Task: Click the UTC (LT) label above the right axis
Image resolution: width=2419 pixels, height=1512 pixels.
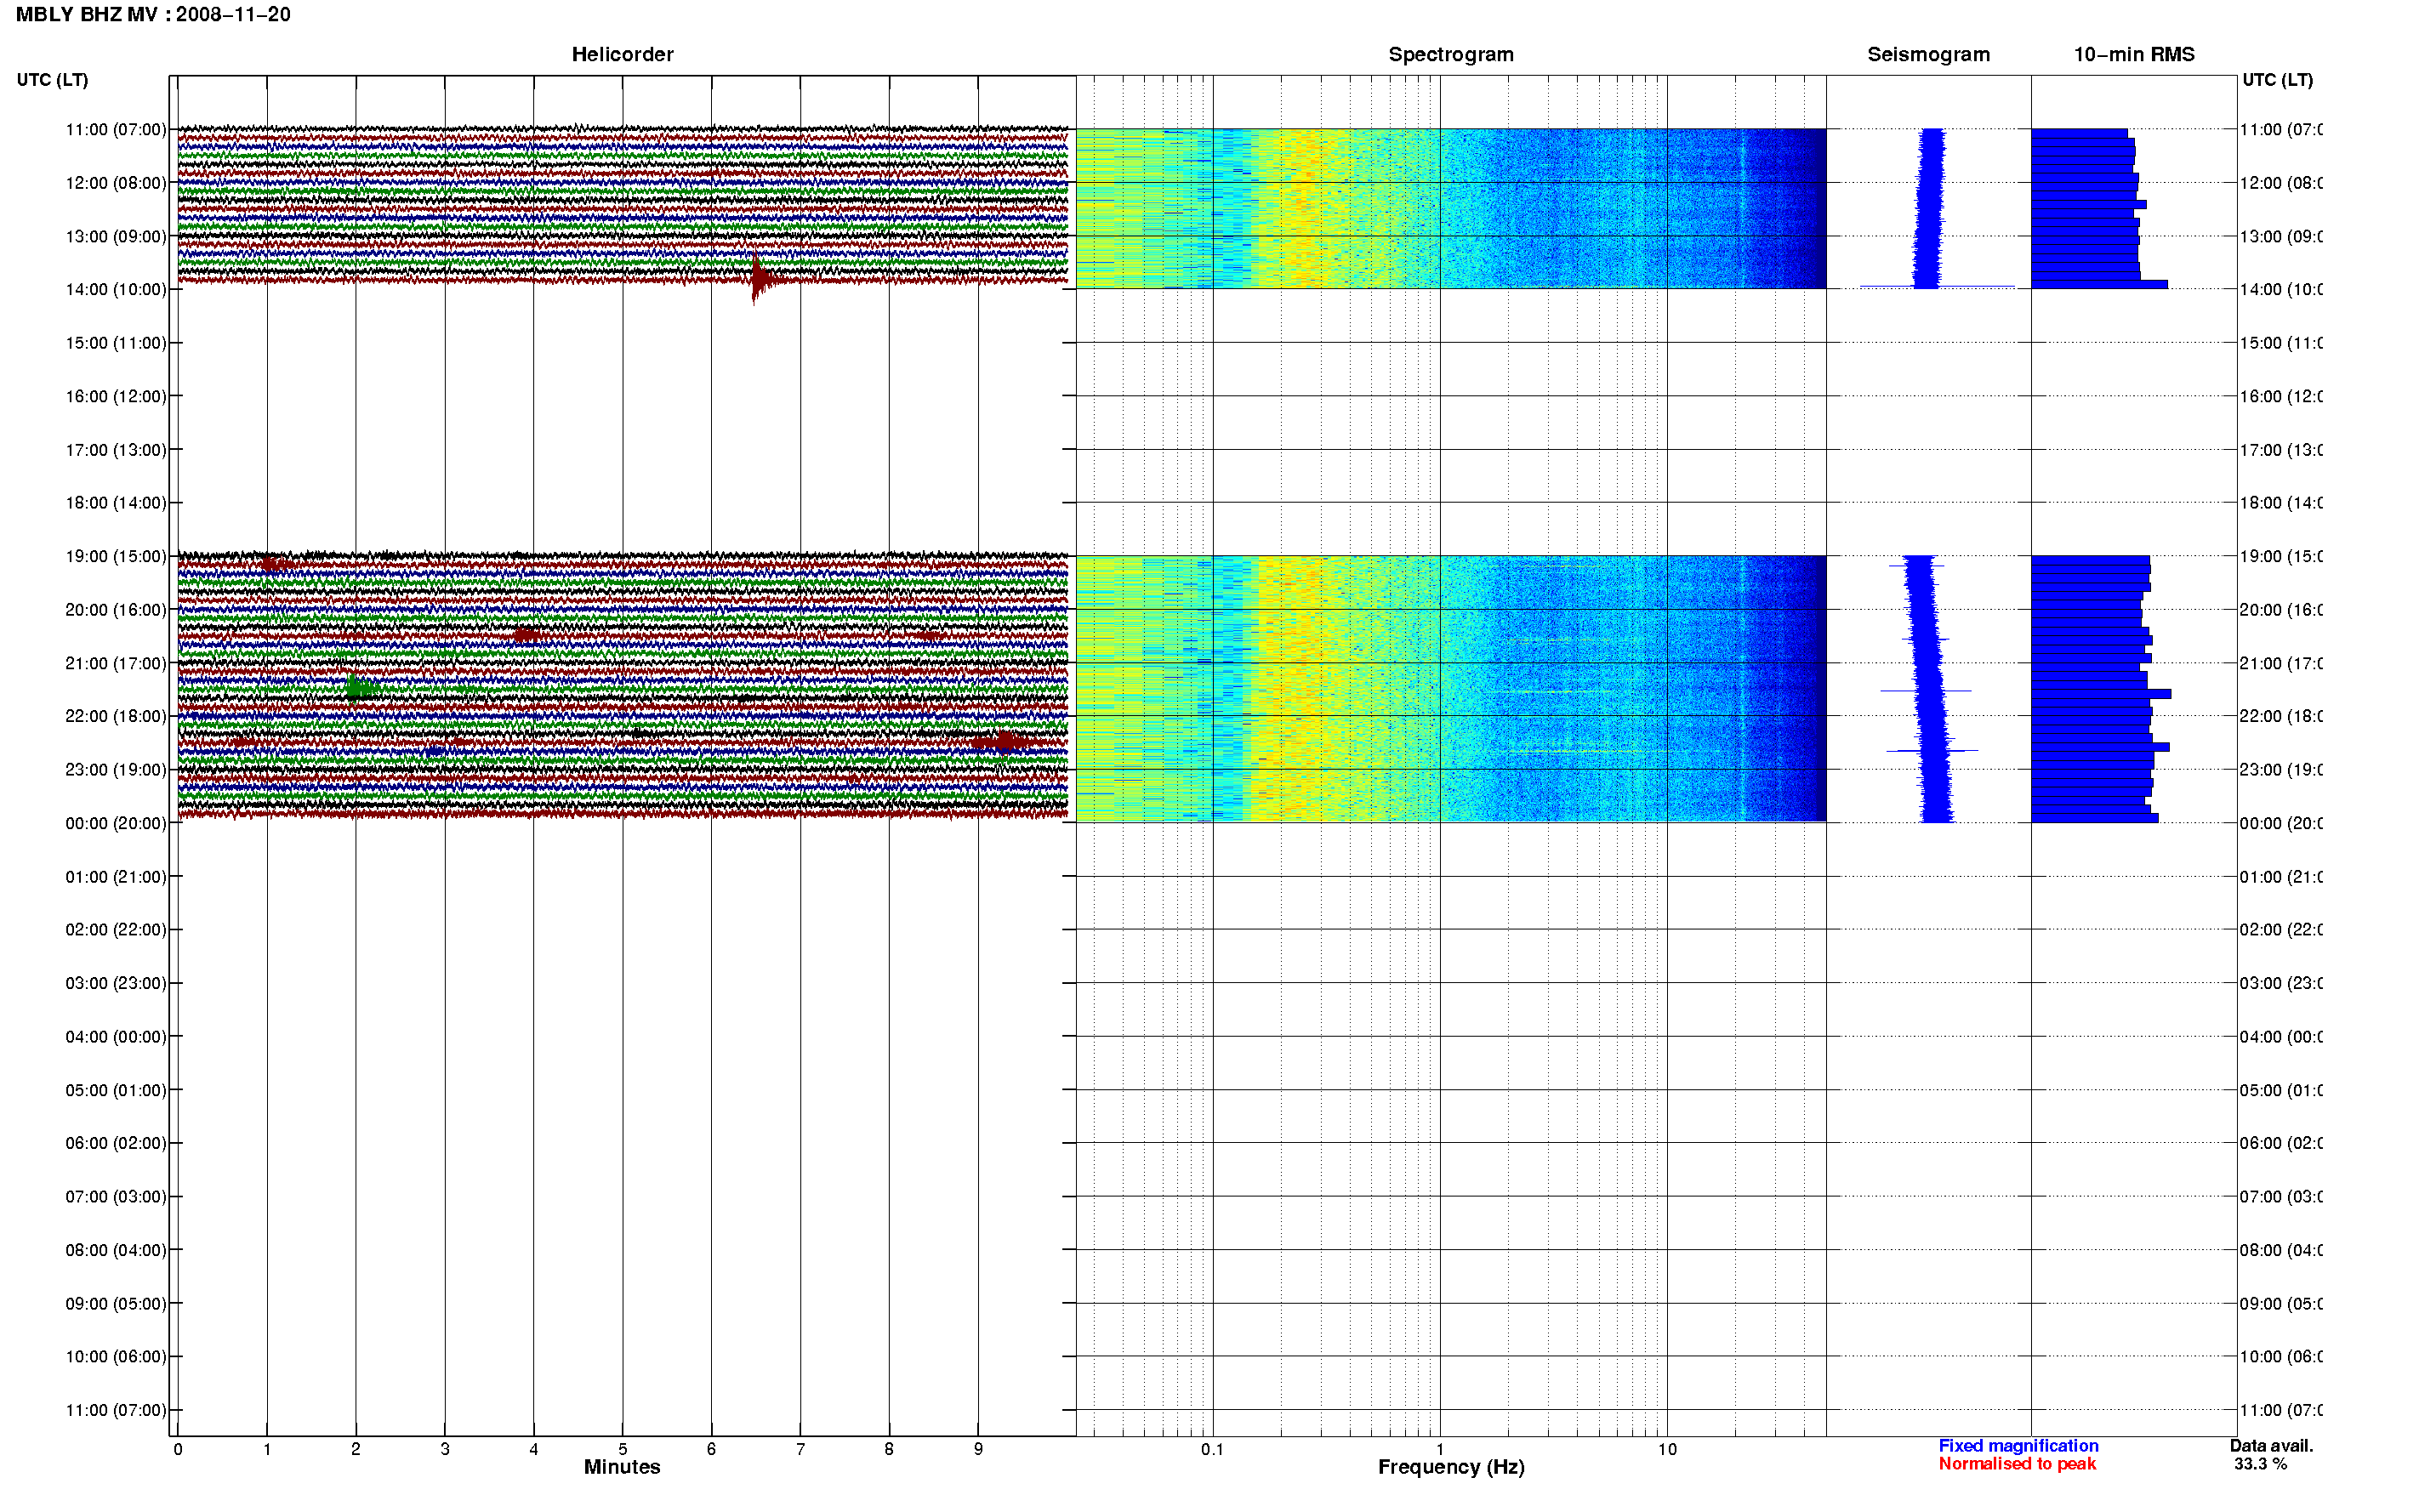Action: [x=2277, y=80]
